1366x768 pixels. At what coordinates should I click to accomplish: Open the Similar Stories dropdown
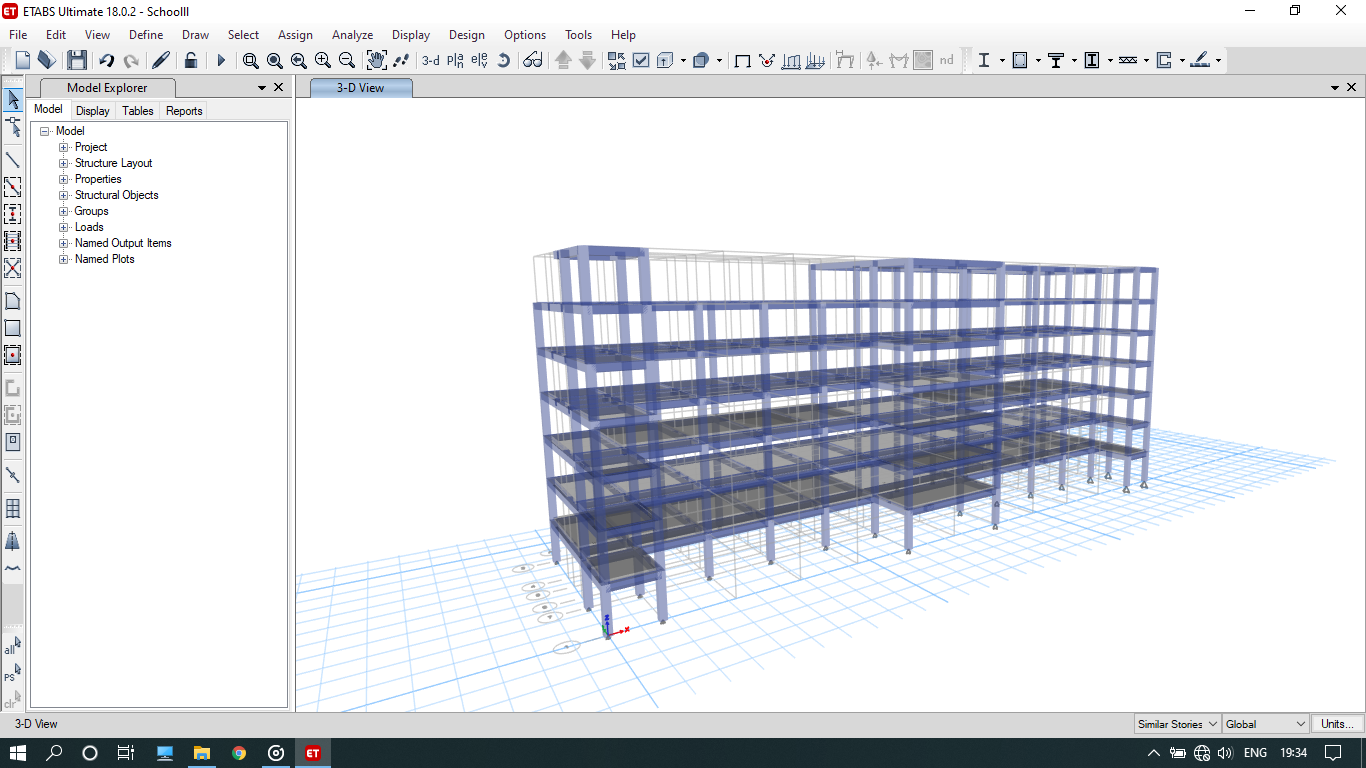(x=1176, y=723)
